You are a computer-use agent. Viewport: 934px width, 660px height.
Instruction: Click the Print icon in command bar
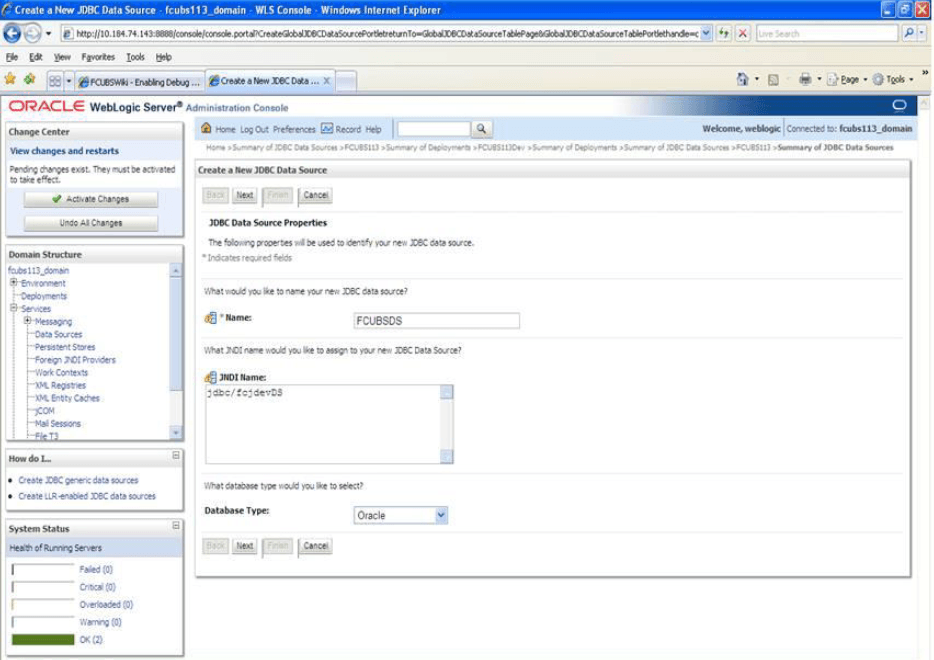click(x=805, y=79)
